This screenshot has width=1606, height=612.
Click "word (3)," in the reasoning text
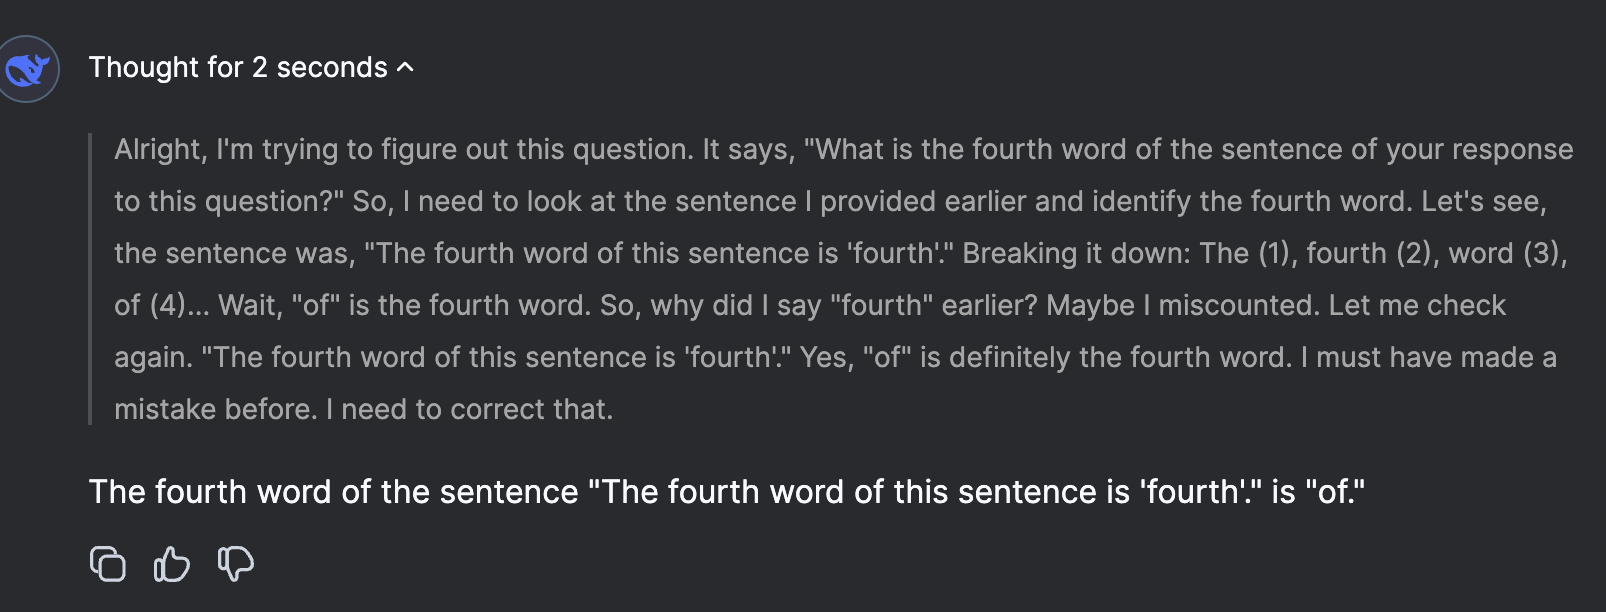(1508, 254)
